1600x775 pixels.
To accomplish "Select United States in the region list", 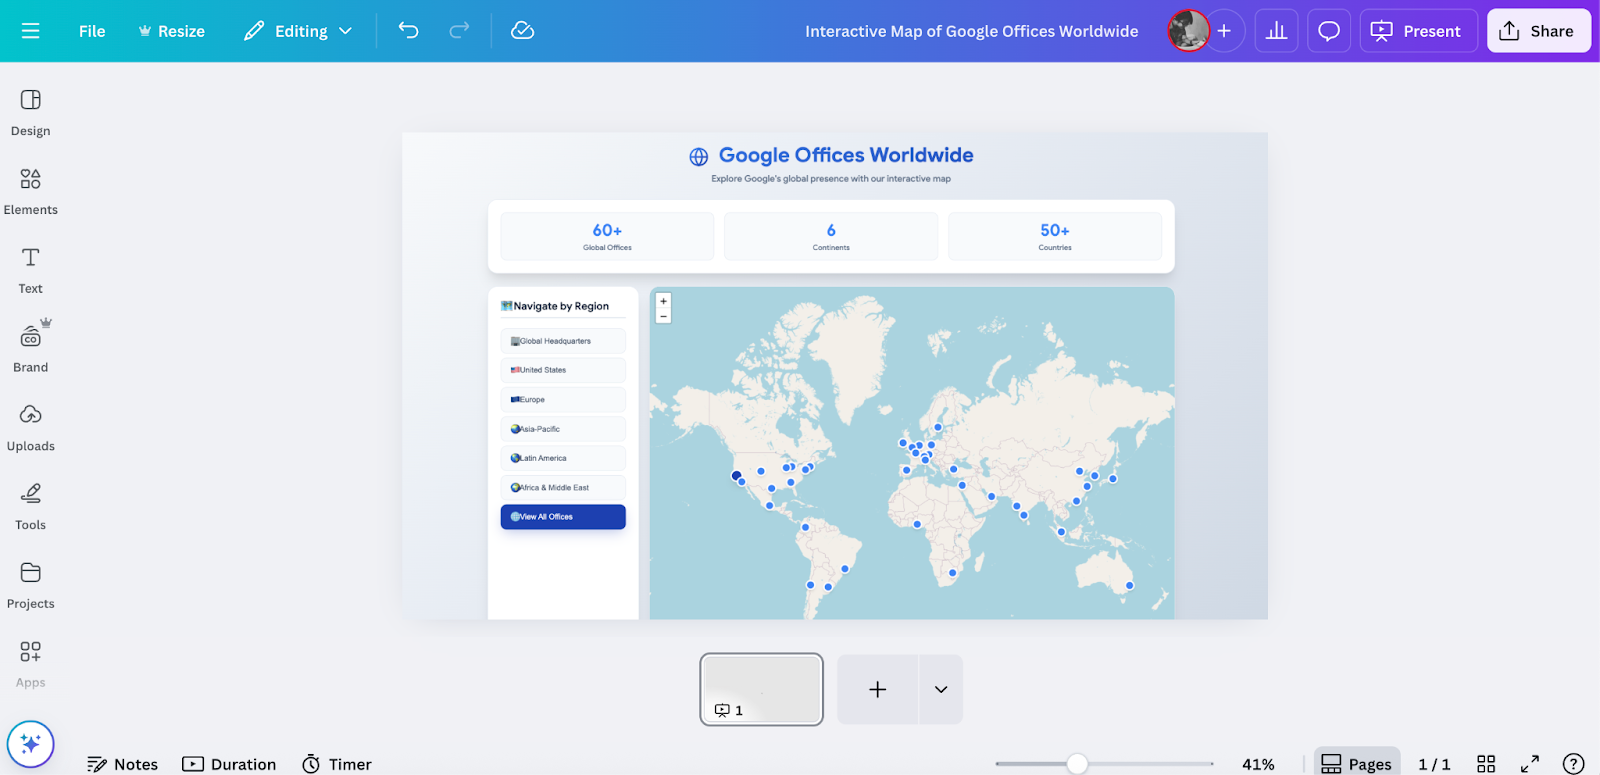I will 563,370.
